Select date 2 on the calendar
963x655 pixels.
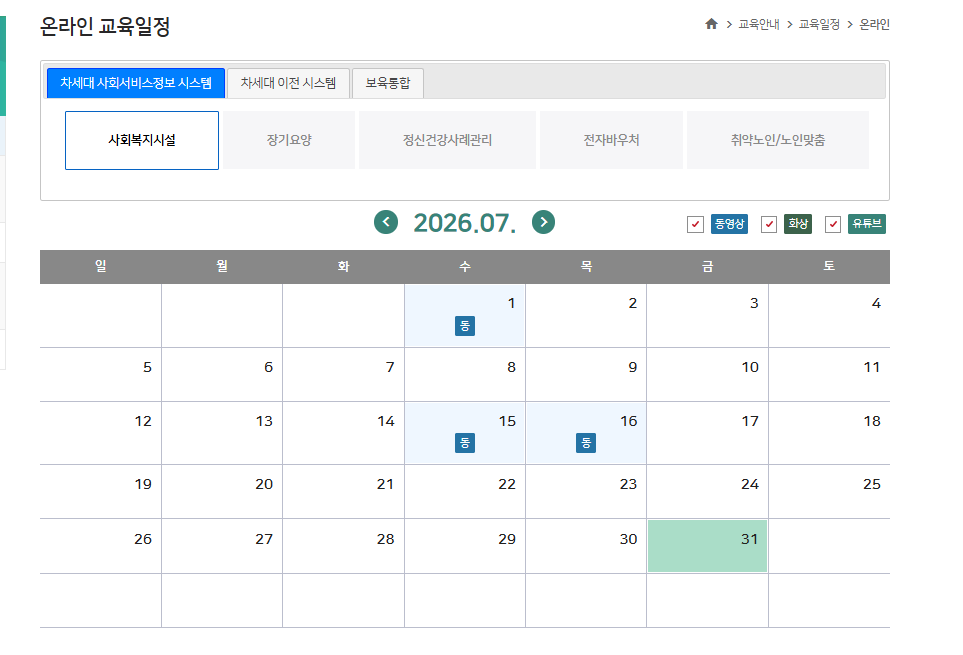pyautogui.click(x=586, y=316)
